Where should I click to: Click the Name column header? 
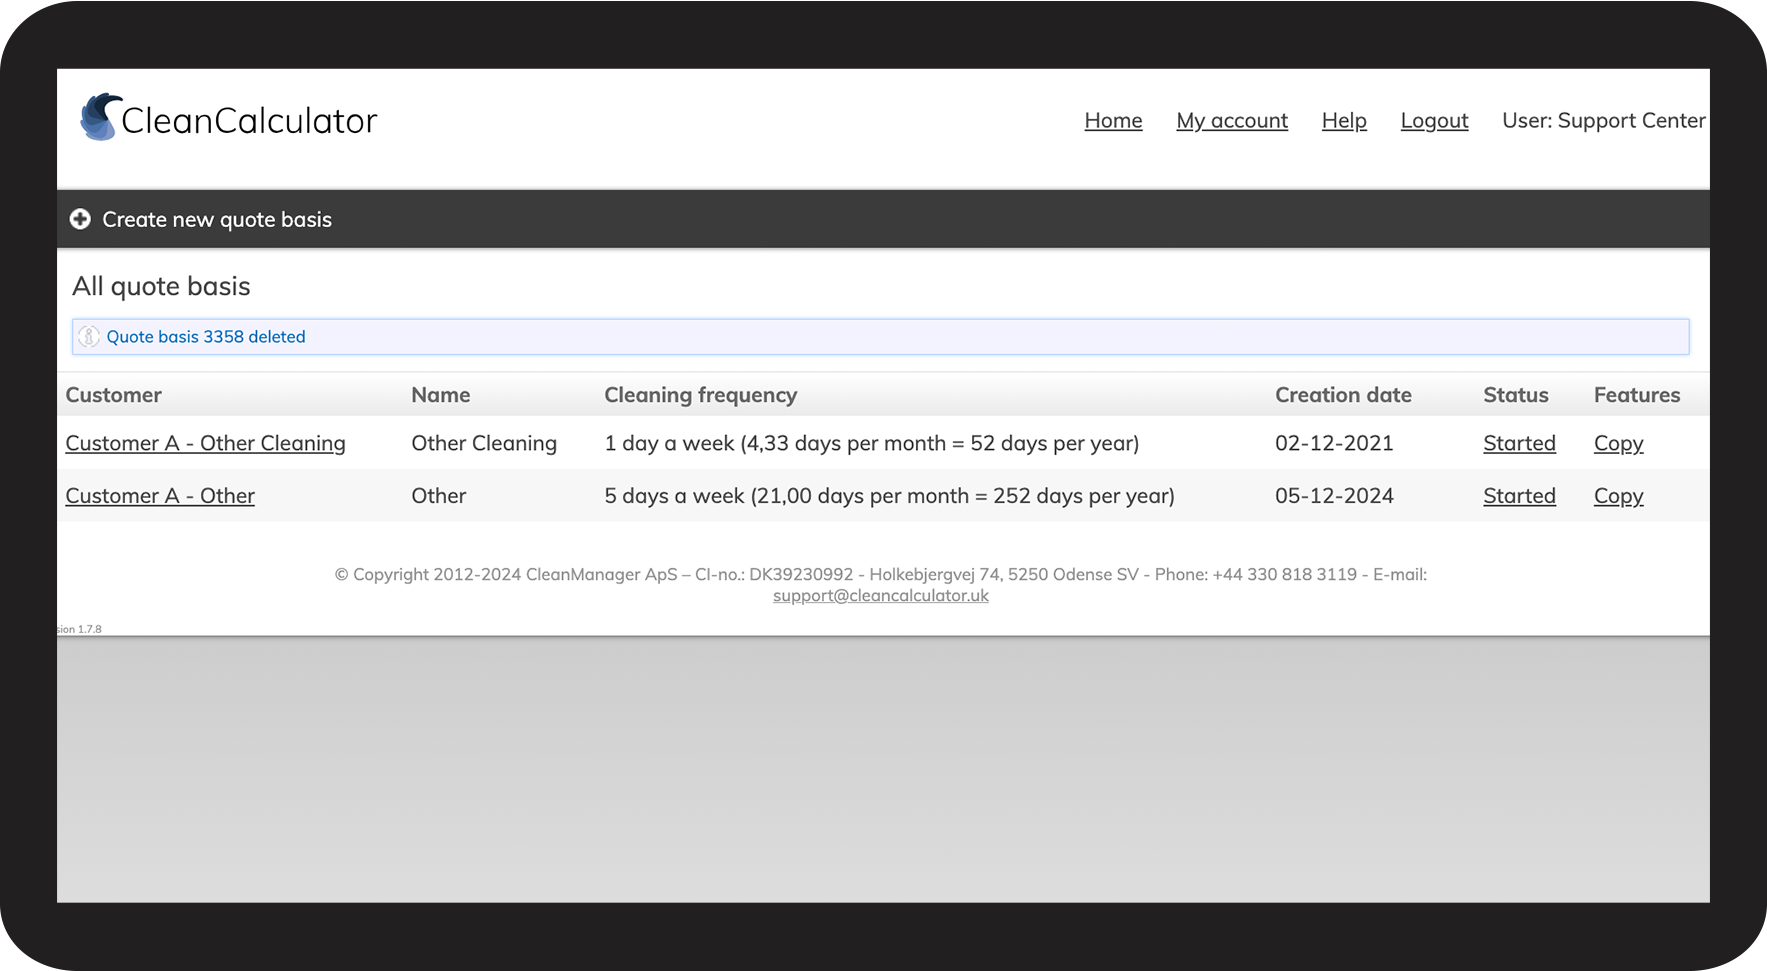440,395
